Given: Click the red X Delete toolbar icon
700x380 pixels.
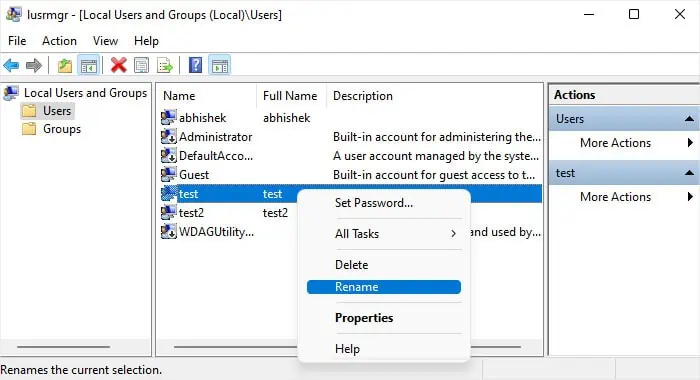Looking at the screenshot, I should [119, 65].
